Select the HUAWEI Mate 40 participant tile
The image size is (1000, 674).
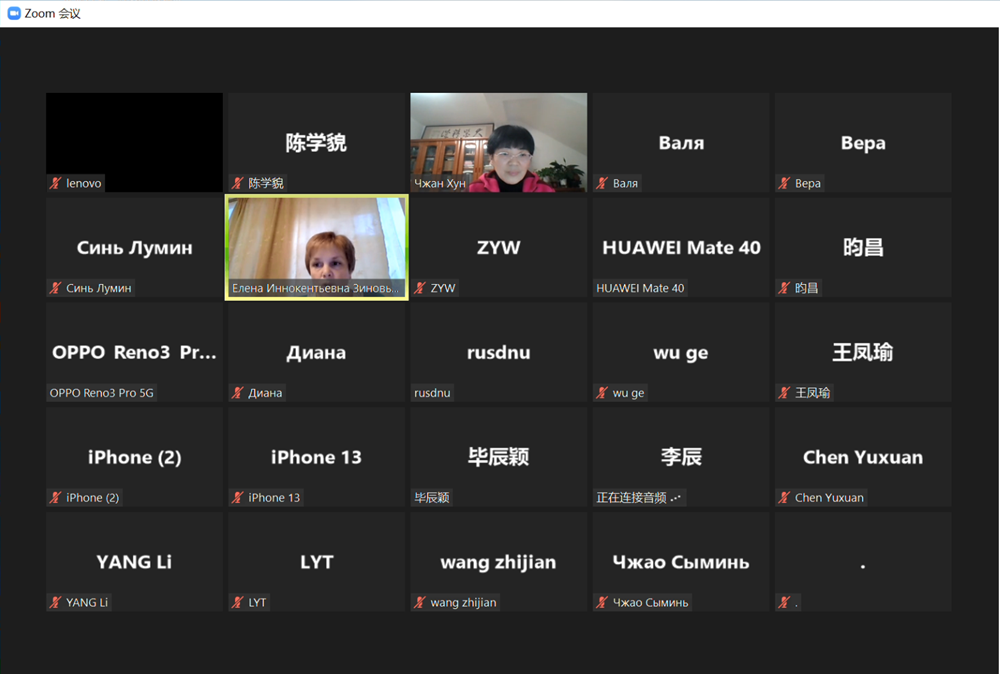pos(680,247)
